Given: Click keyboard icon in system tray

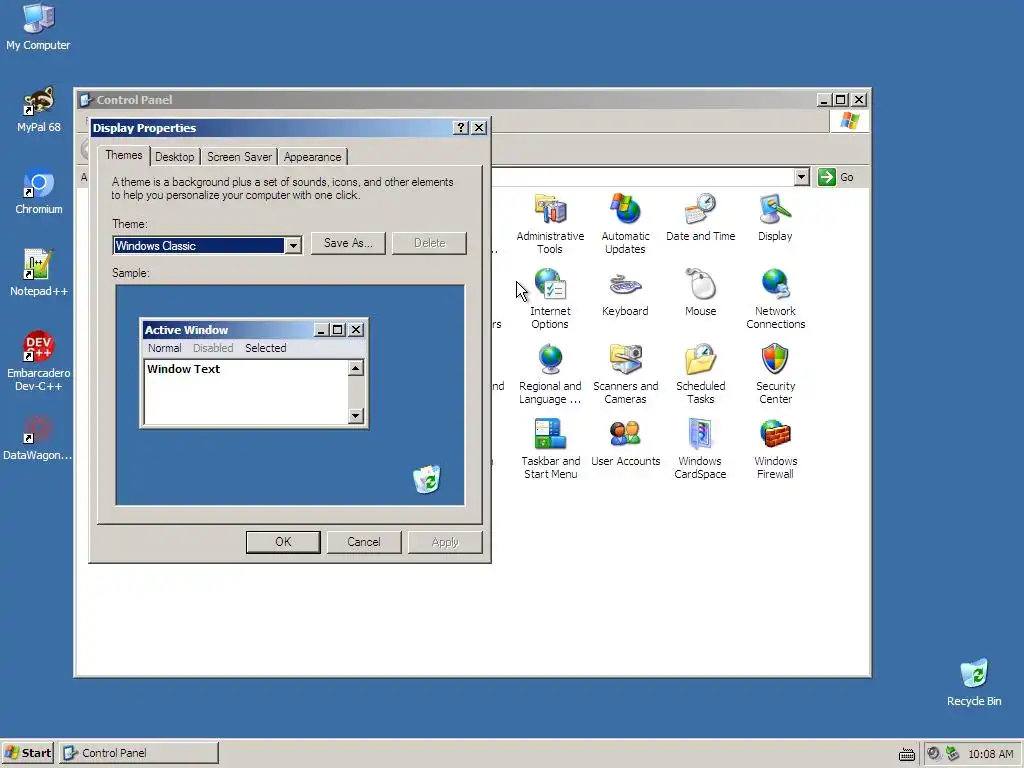Looking at the screenshot, I should tap(906, 754).
